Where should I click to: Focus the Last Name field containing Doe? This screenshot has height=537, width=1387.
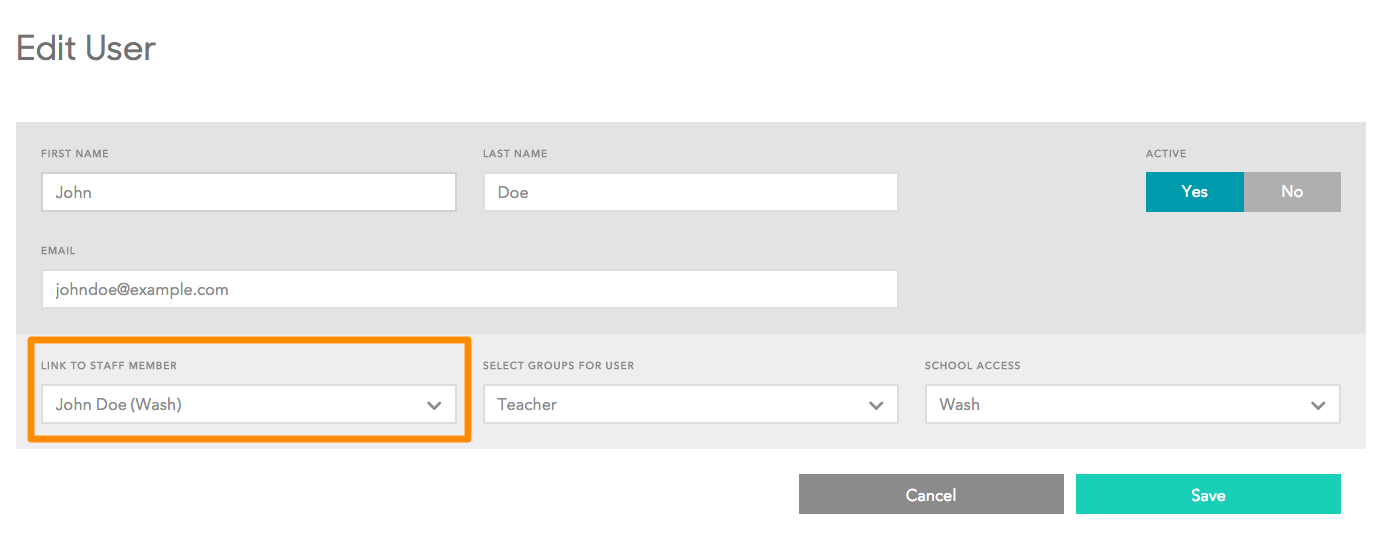690,192
